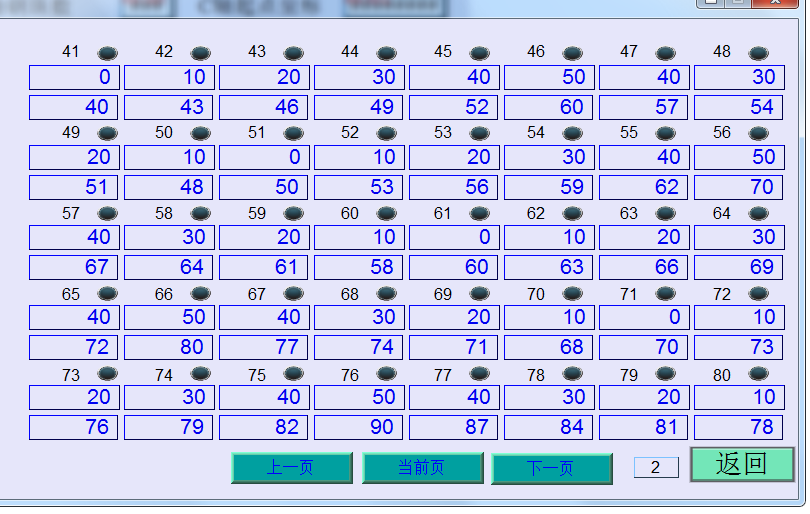Toggle the status lamp for point 45
This screenshot has height=514, width=810.
click(479, 53)
